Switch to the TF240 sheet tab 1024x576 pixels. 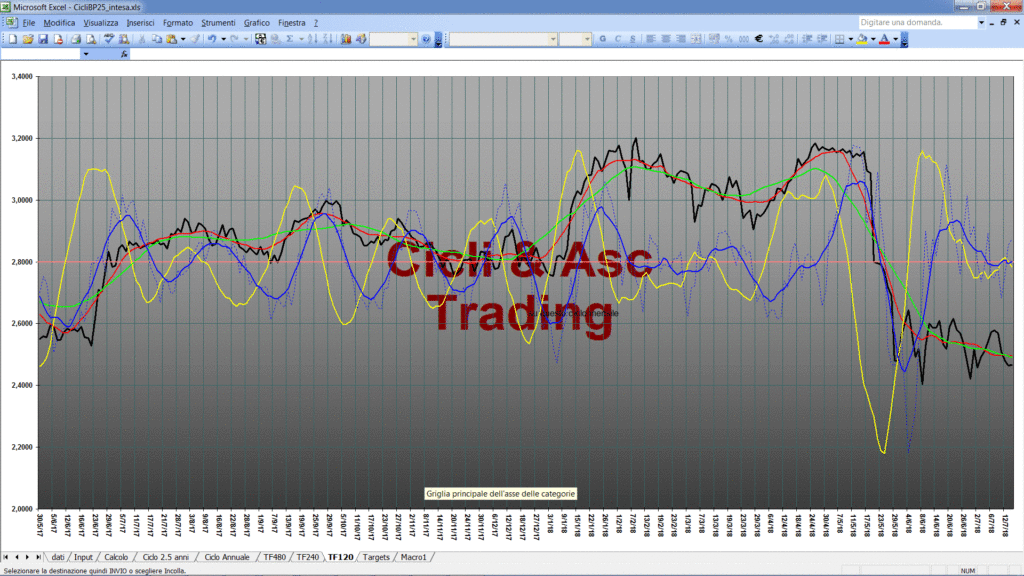[308, 557]
